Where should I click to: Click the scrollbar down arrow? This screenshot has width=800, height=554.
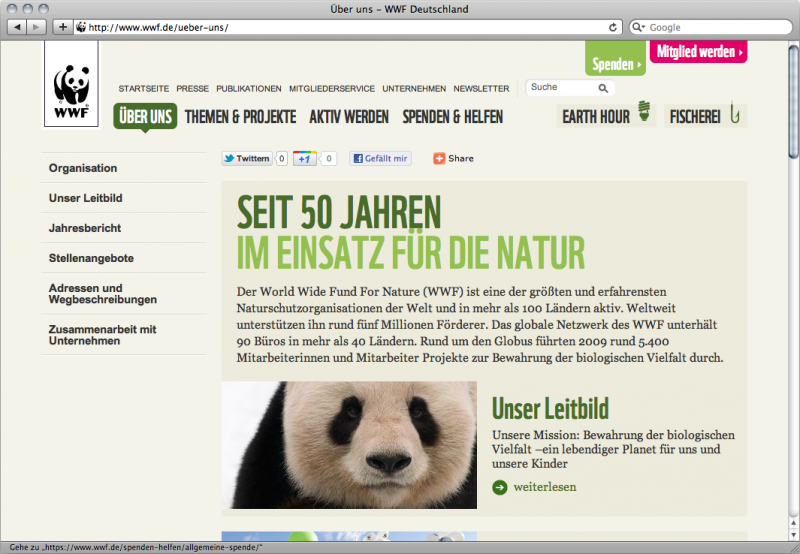click(793, 534)
